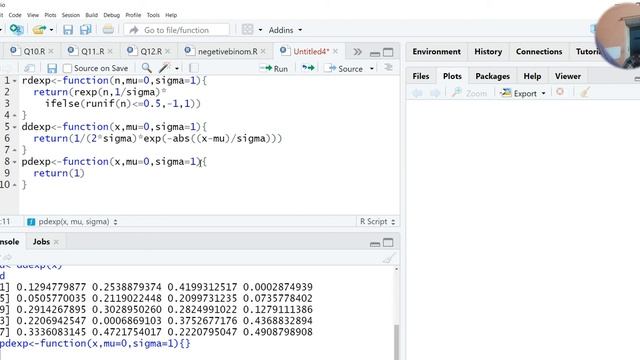The width and height of the screenshot is (640, 360).
Task: Close the Jobs tab
Action: coord(56,242)
